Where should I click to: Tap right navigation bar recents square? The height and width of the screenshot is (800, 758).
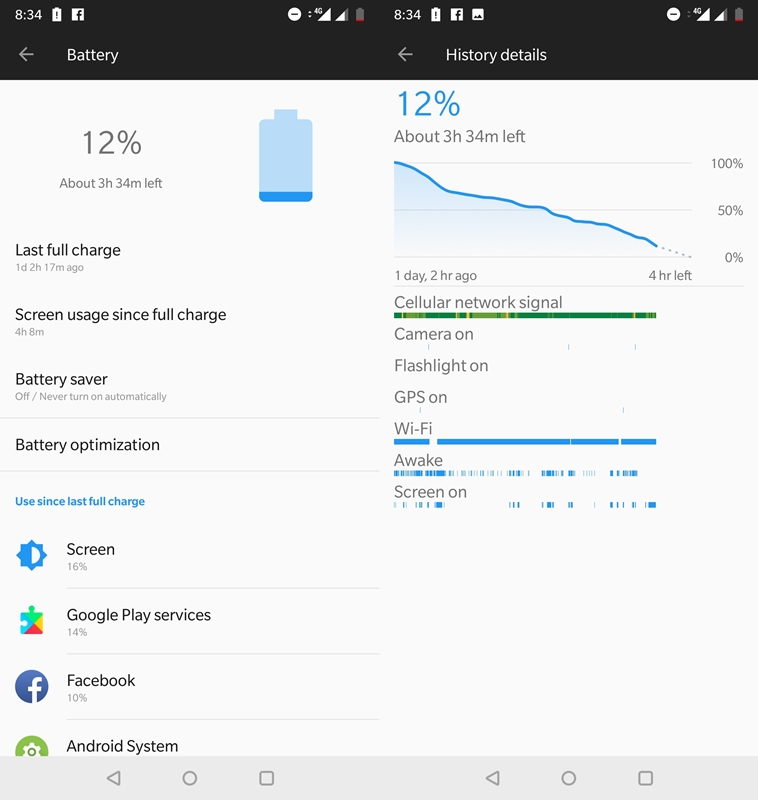pos(645,778)
